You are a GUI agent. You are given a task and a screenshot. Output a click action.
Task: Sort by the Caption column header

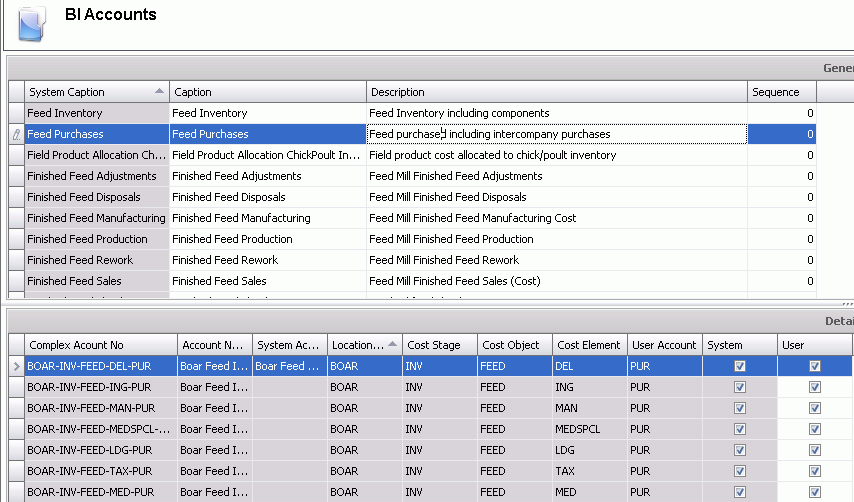267,92
